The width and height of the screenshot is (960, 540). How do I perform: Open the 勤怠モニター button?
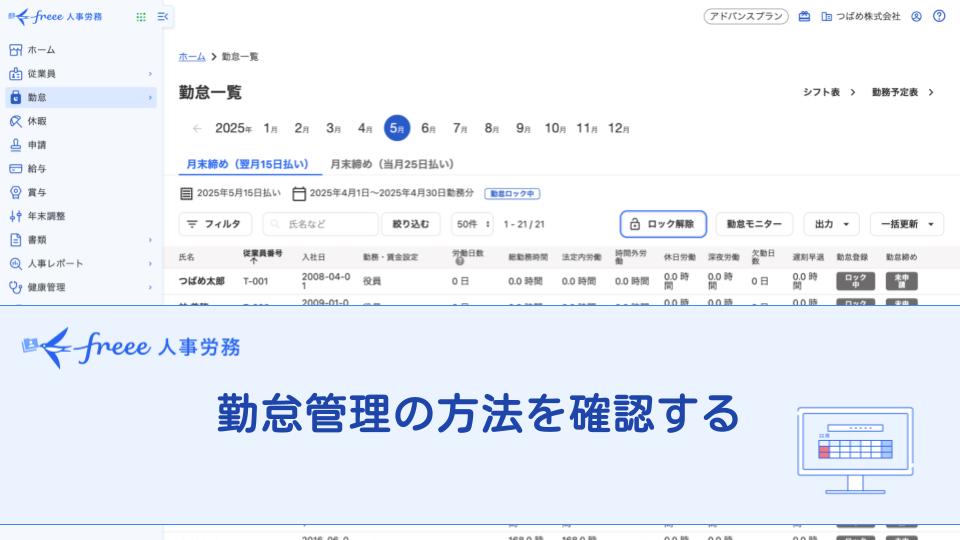[754, 224]
